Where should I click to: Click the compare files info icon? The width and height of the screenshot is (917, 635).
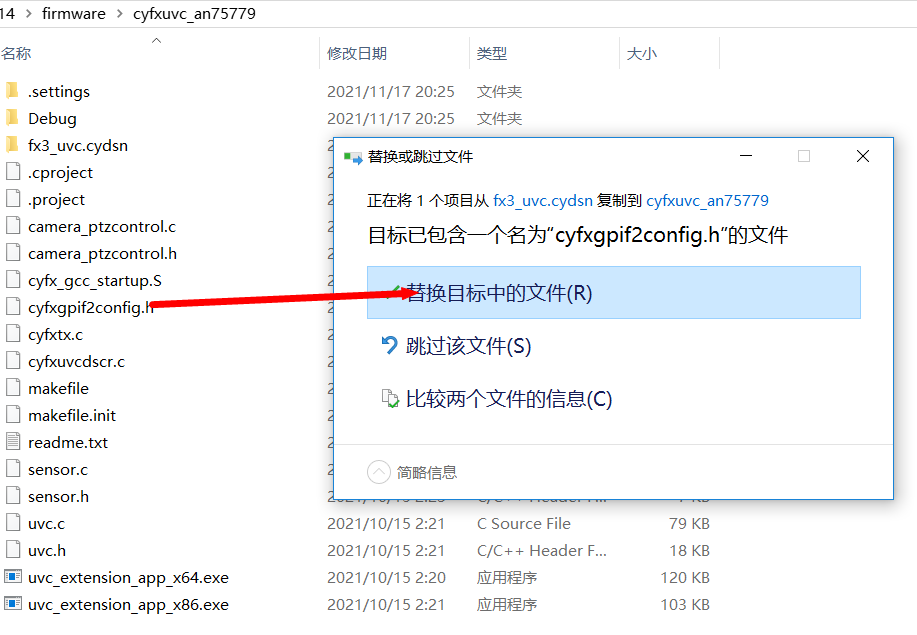pyautogui.click(x=390, y=399)
